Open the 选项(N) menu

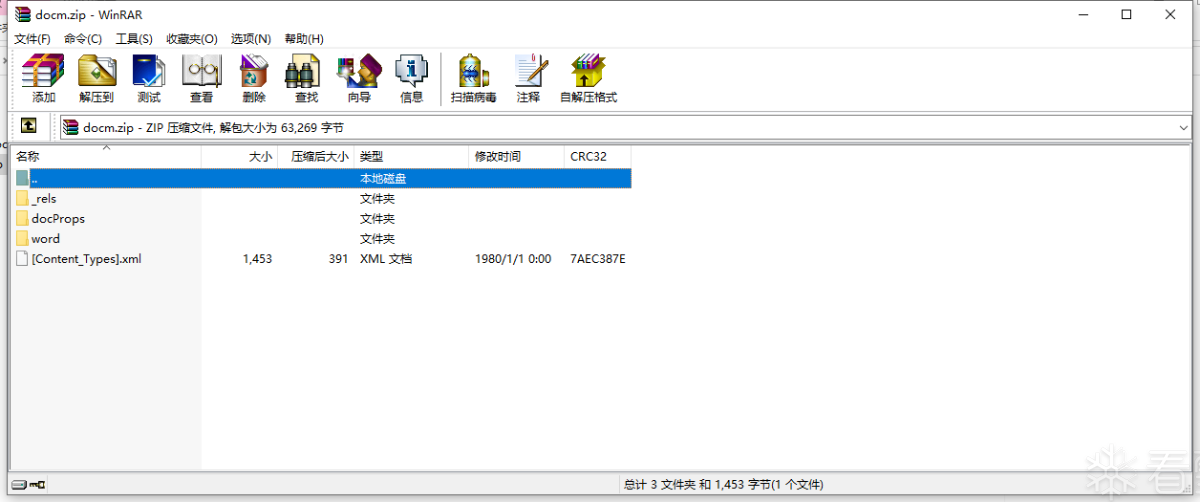pyautogui.click(x=251, y=39)
